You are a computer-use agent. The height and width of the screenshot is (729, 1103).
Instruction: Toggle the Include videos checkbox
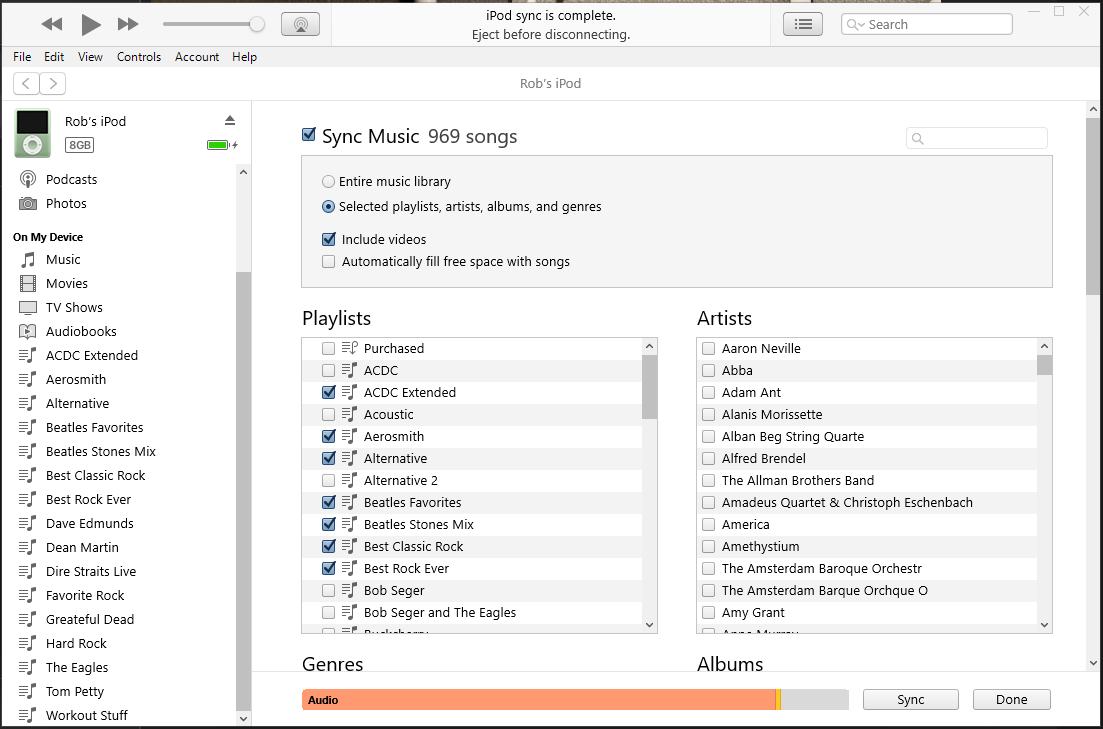(x=329, y=239)
